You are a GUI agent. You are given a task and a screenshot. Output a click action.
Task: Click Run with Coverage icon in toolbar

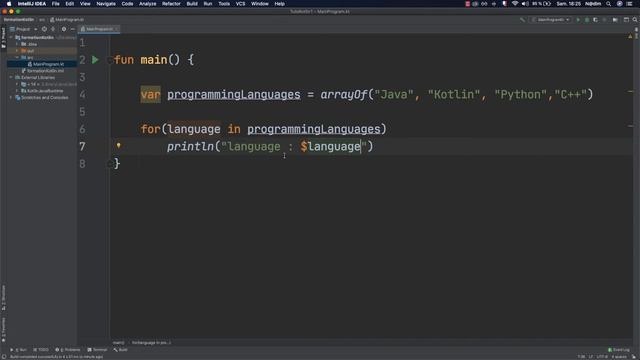596,20
